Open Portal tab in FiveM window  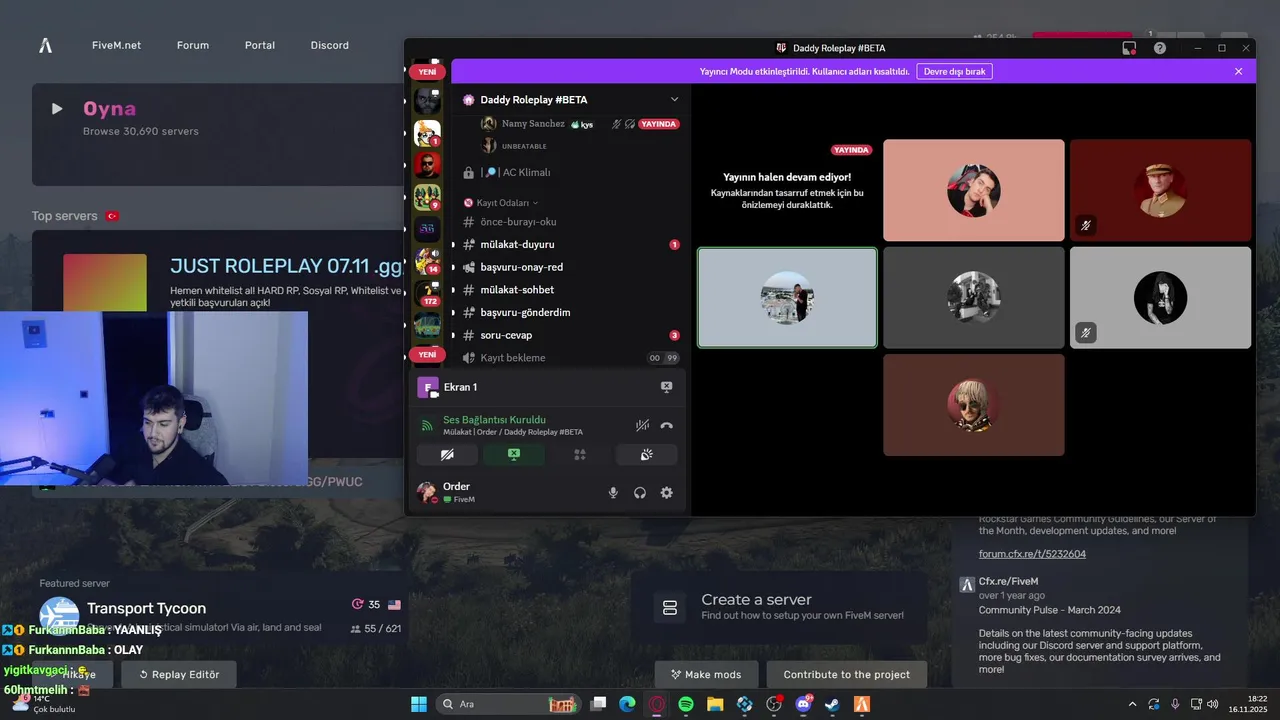point(260,45)
